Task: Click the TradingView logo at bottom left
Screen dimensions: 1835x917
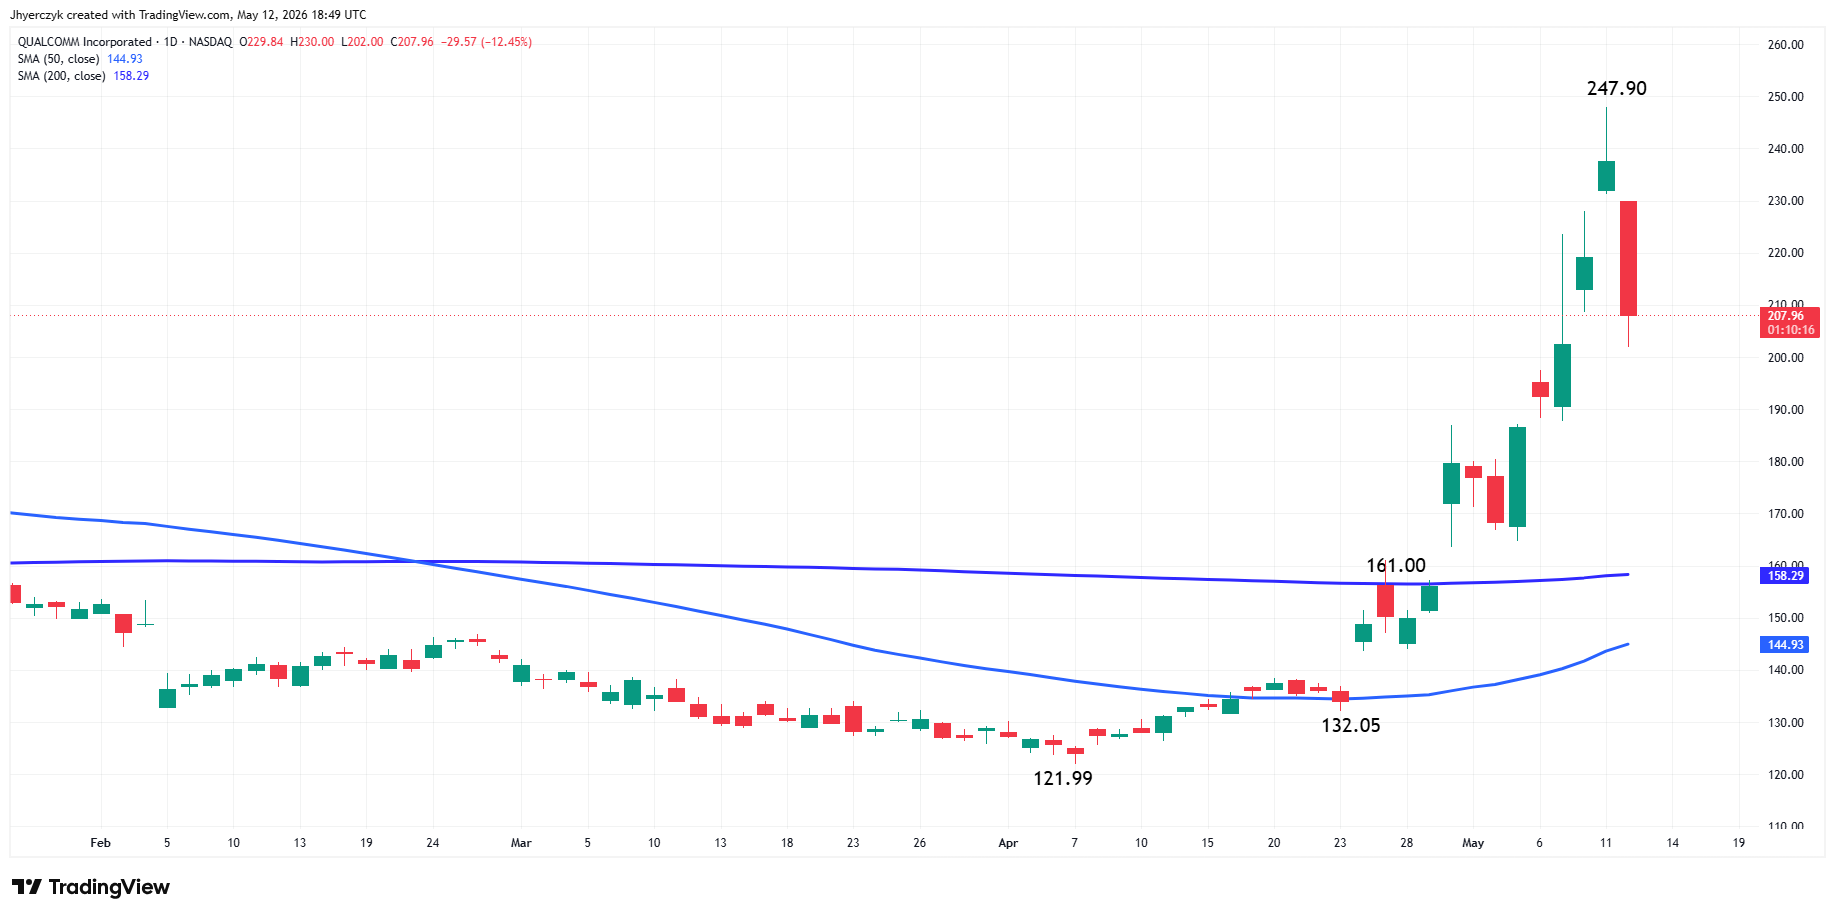Action: coord(91,887)
